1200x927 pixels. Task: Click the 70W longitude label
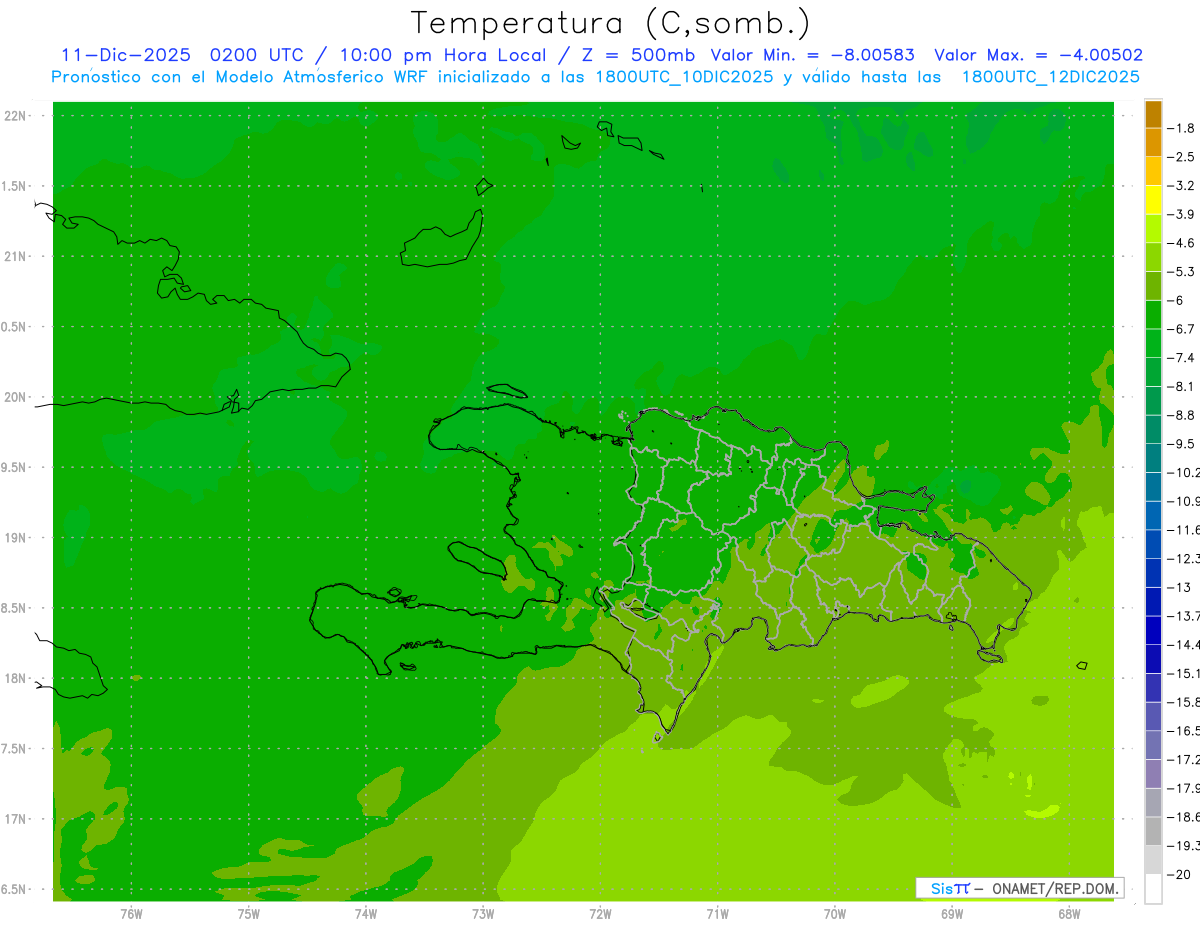click(835, 913)
